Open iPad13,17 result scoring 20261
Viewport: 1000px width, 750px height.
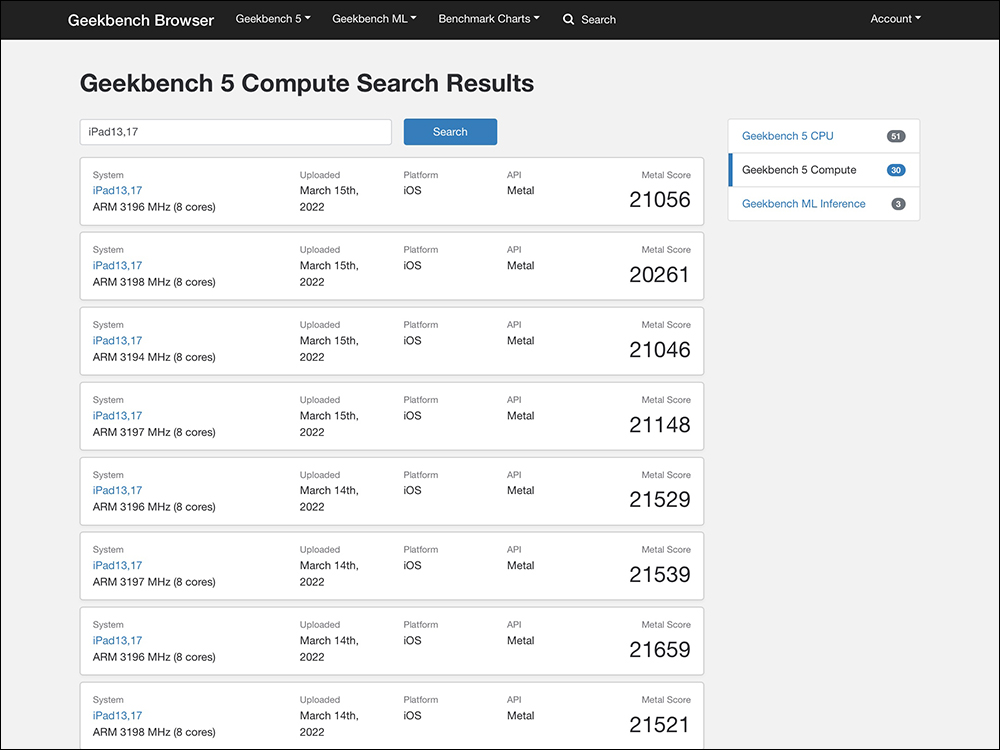(x=118, y=266)
